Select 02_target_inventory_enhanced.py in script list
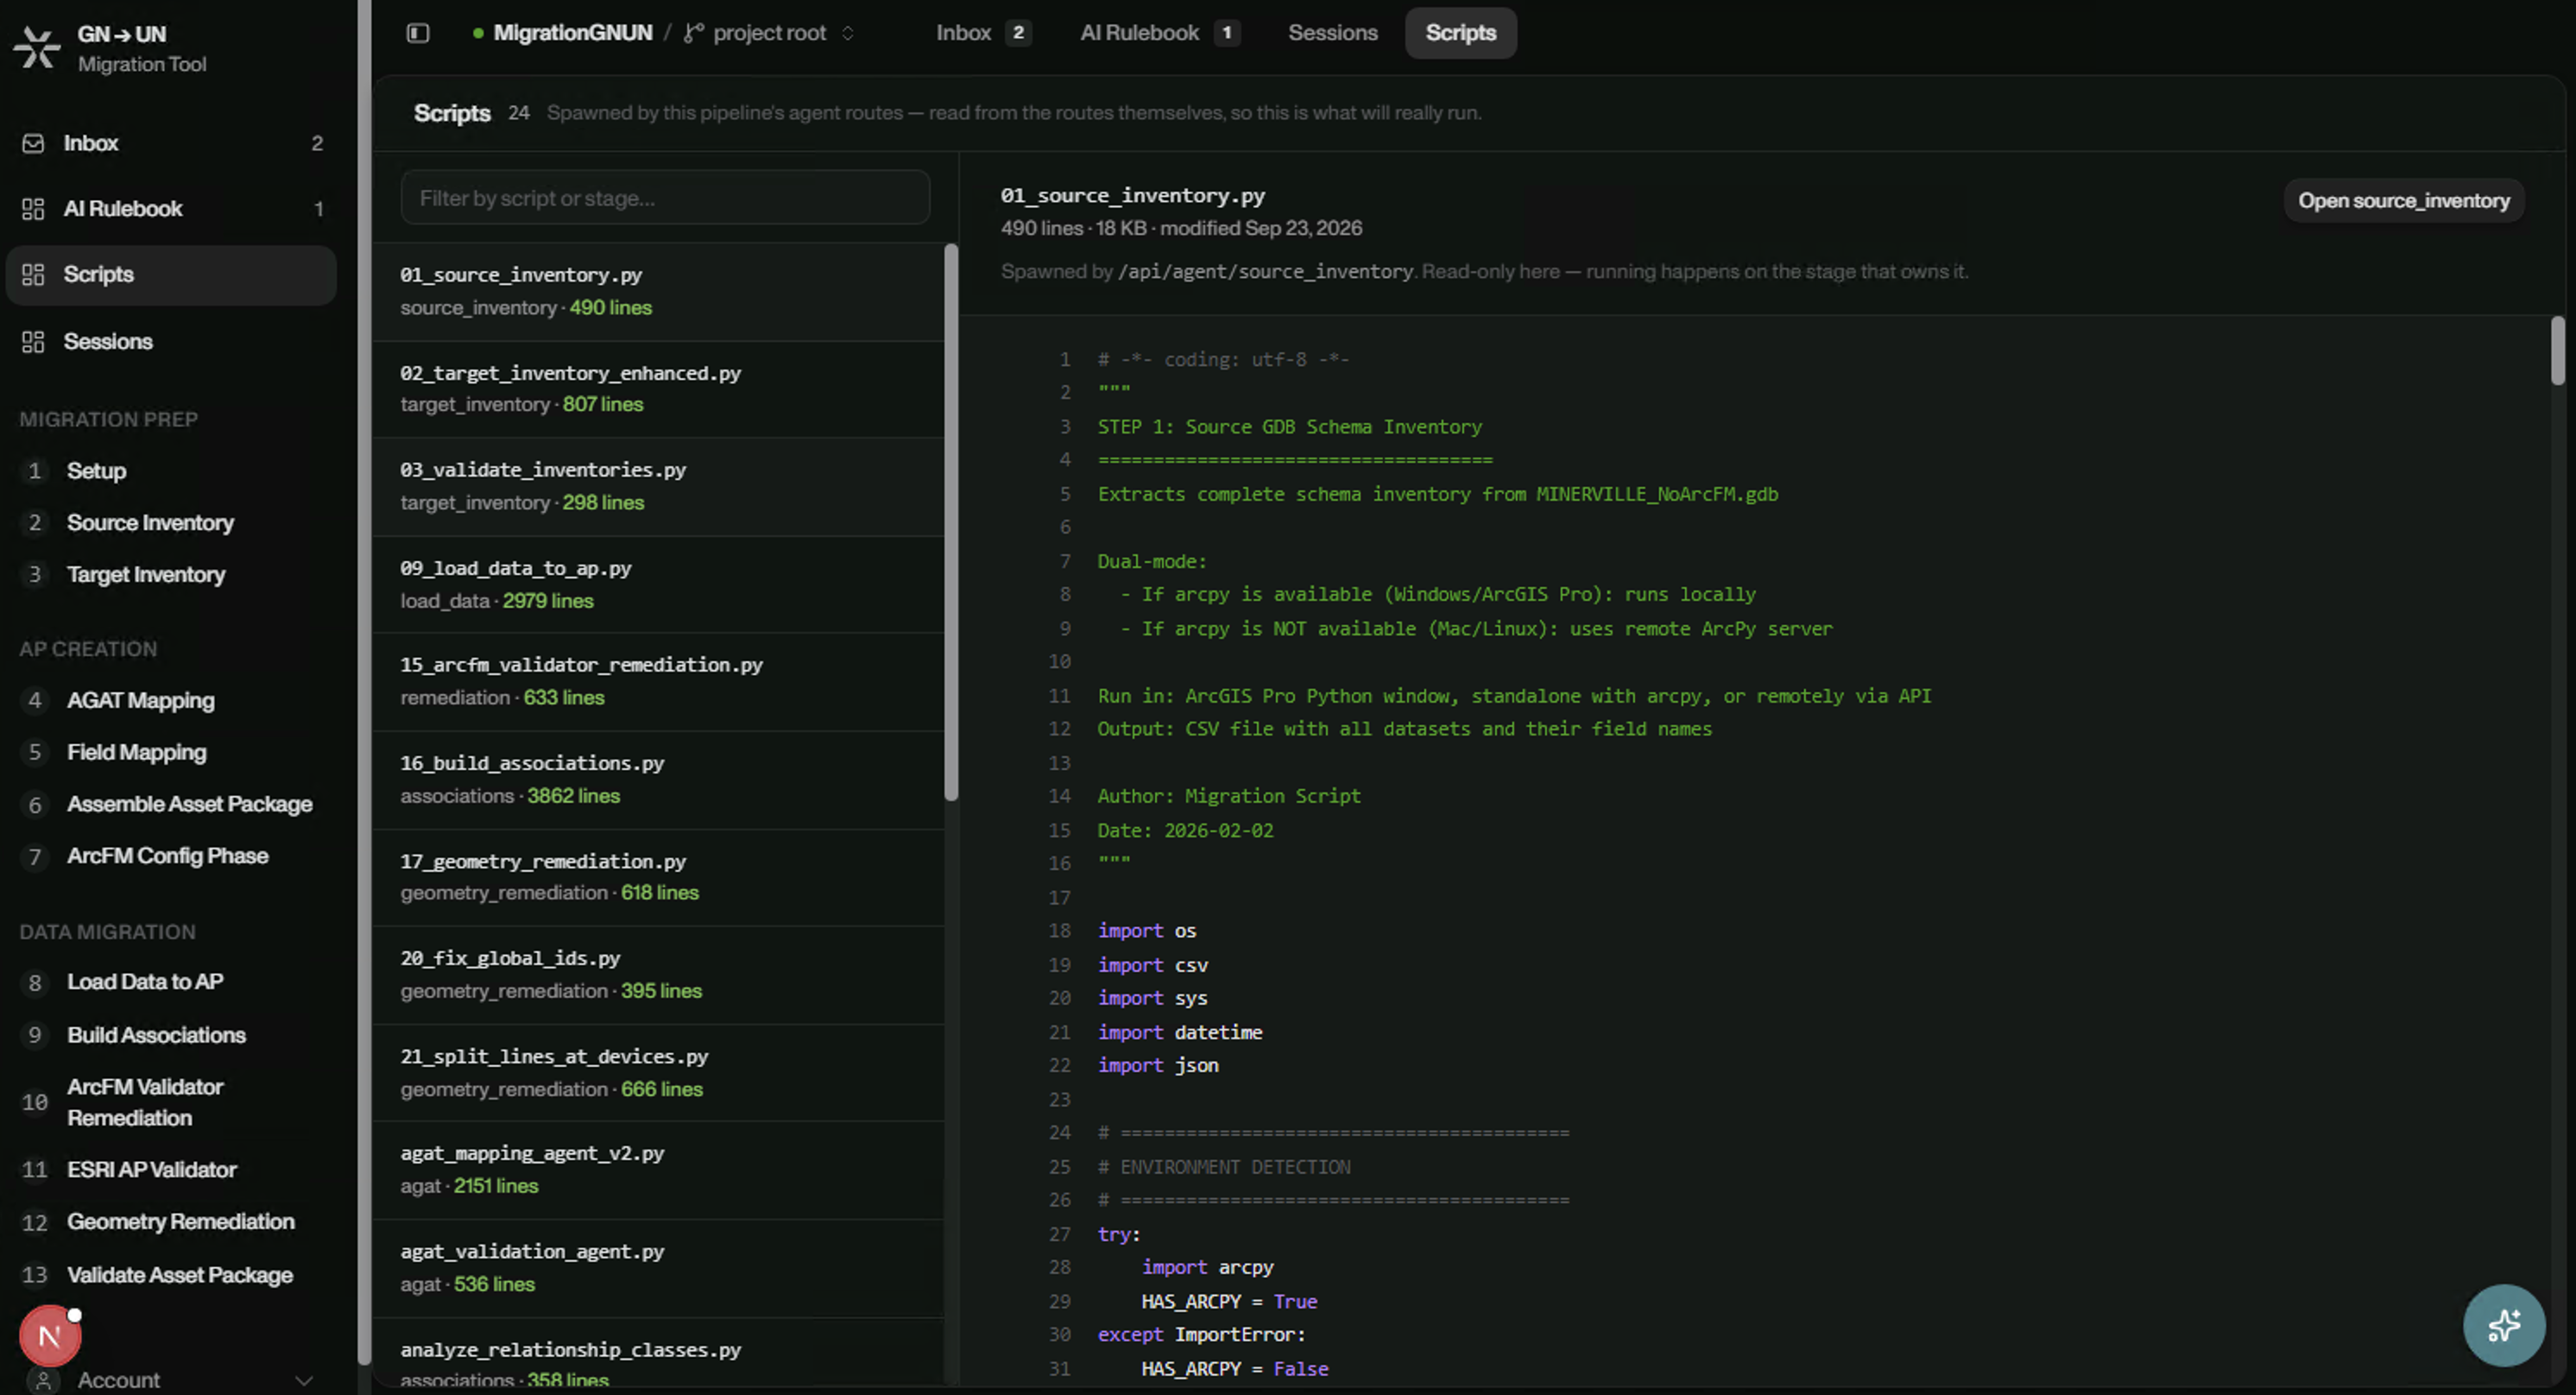The image size is (2576, 1395). point(658,389)
